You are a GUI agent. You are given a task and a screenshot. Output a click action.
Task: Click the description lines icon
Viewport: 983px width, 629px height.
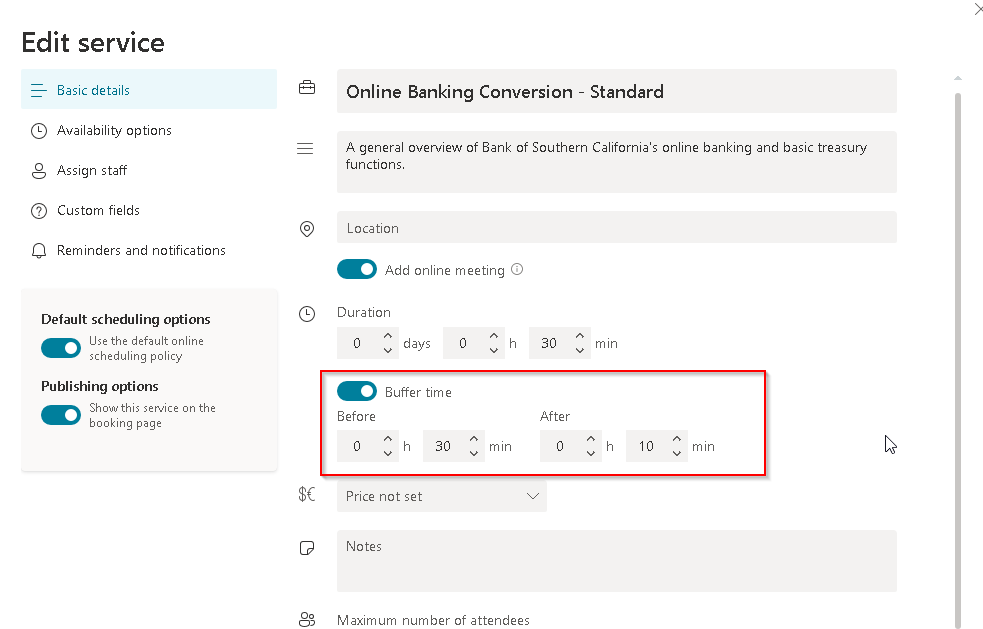[305, 149]
